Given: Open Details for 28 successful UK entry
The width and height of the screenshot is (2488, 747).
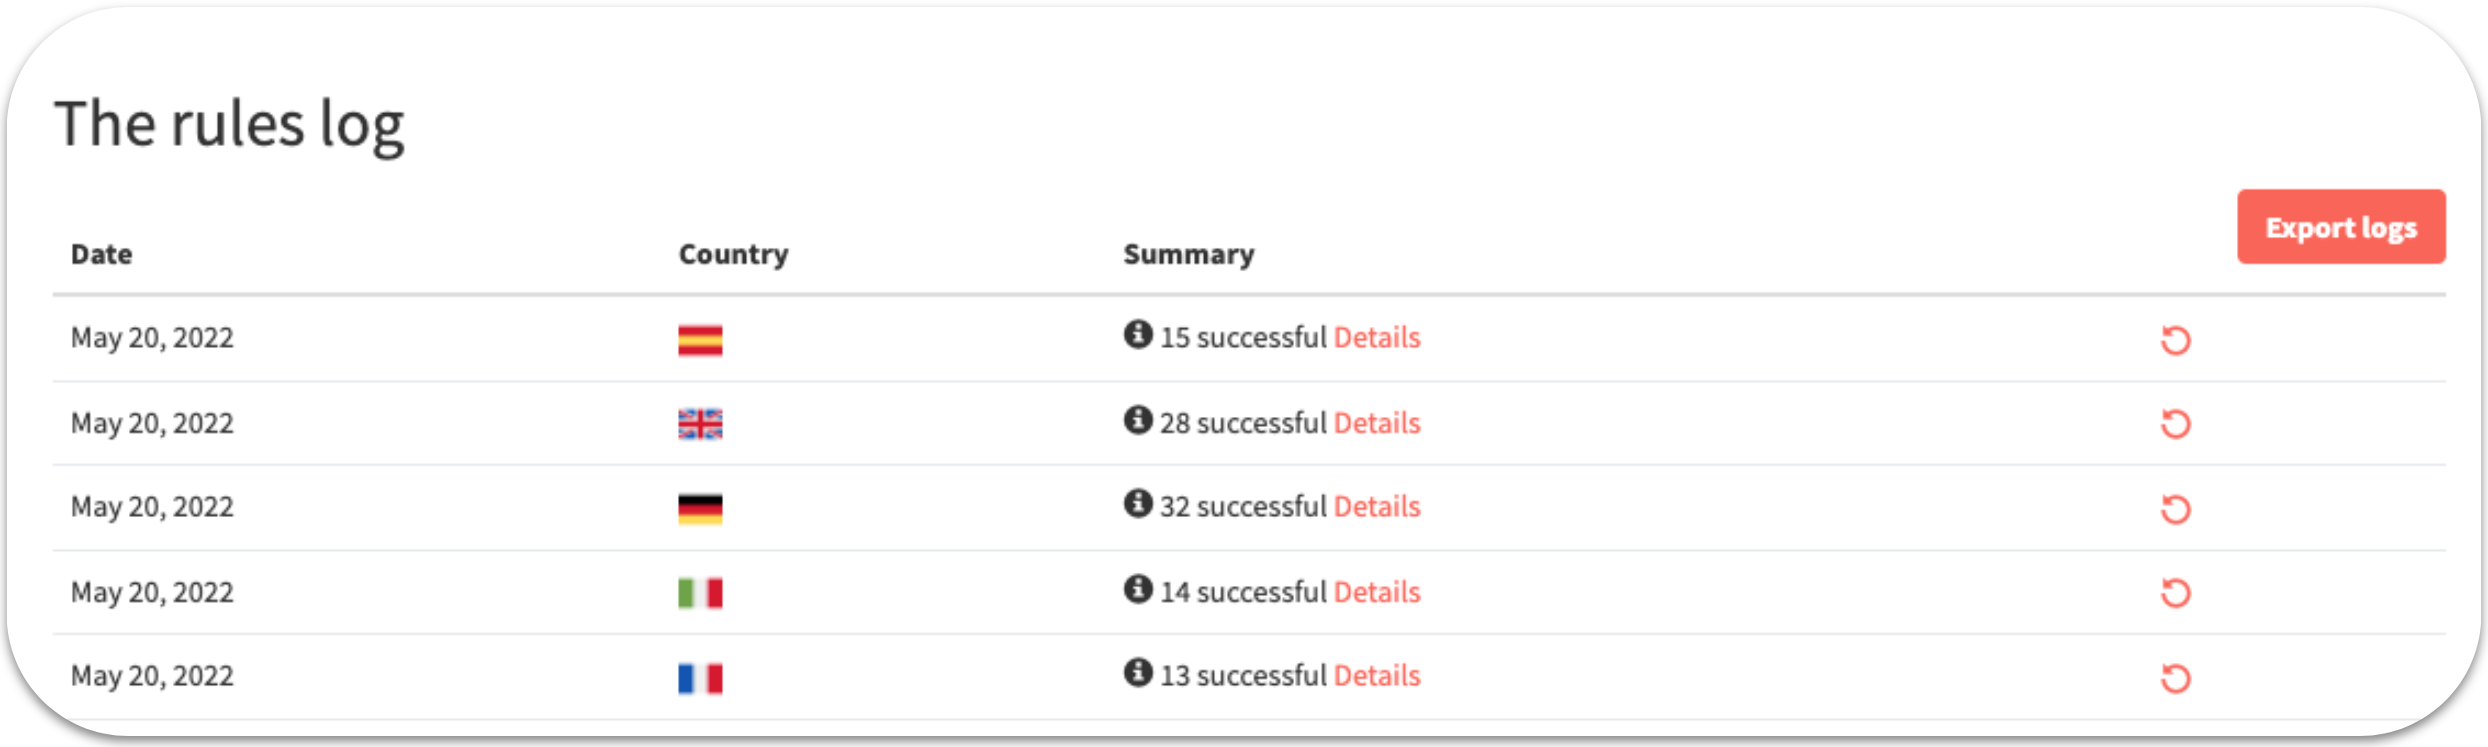Looking at the screenshot, I should click(1377, 423).
